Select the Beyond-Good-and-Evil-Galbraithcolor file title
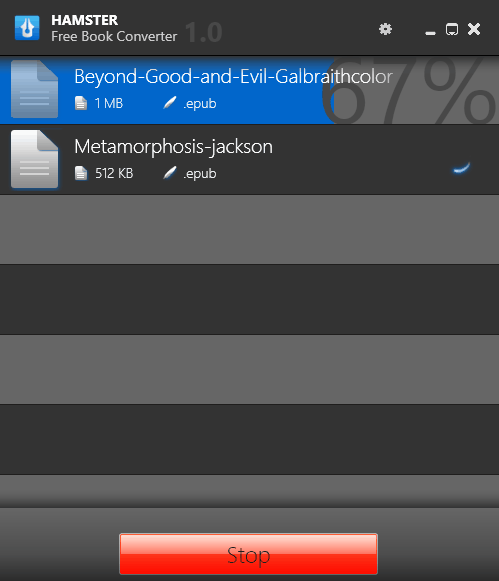The image size is (499, 581). coord(233,77)
